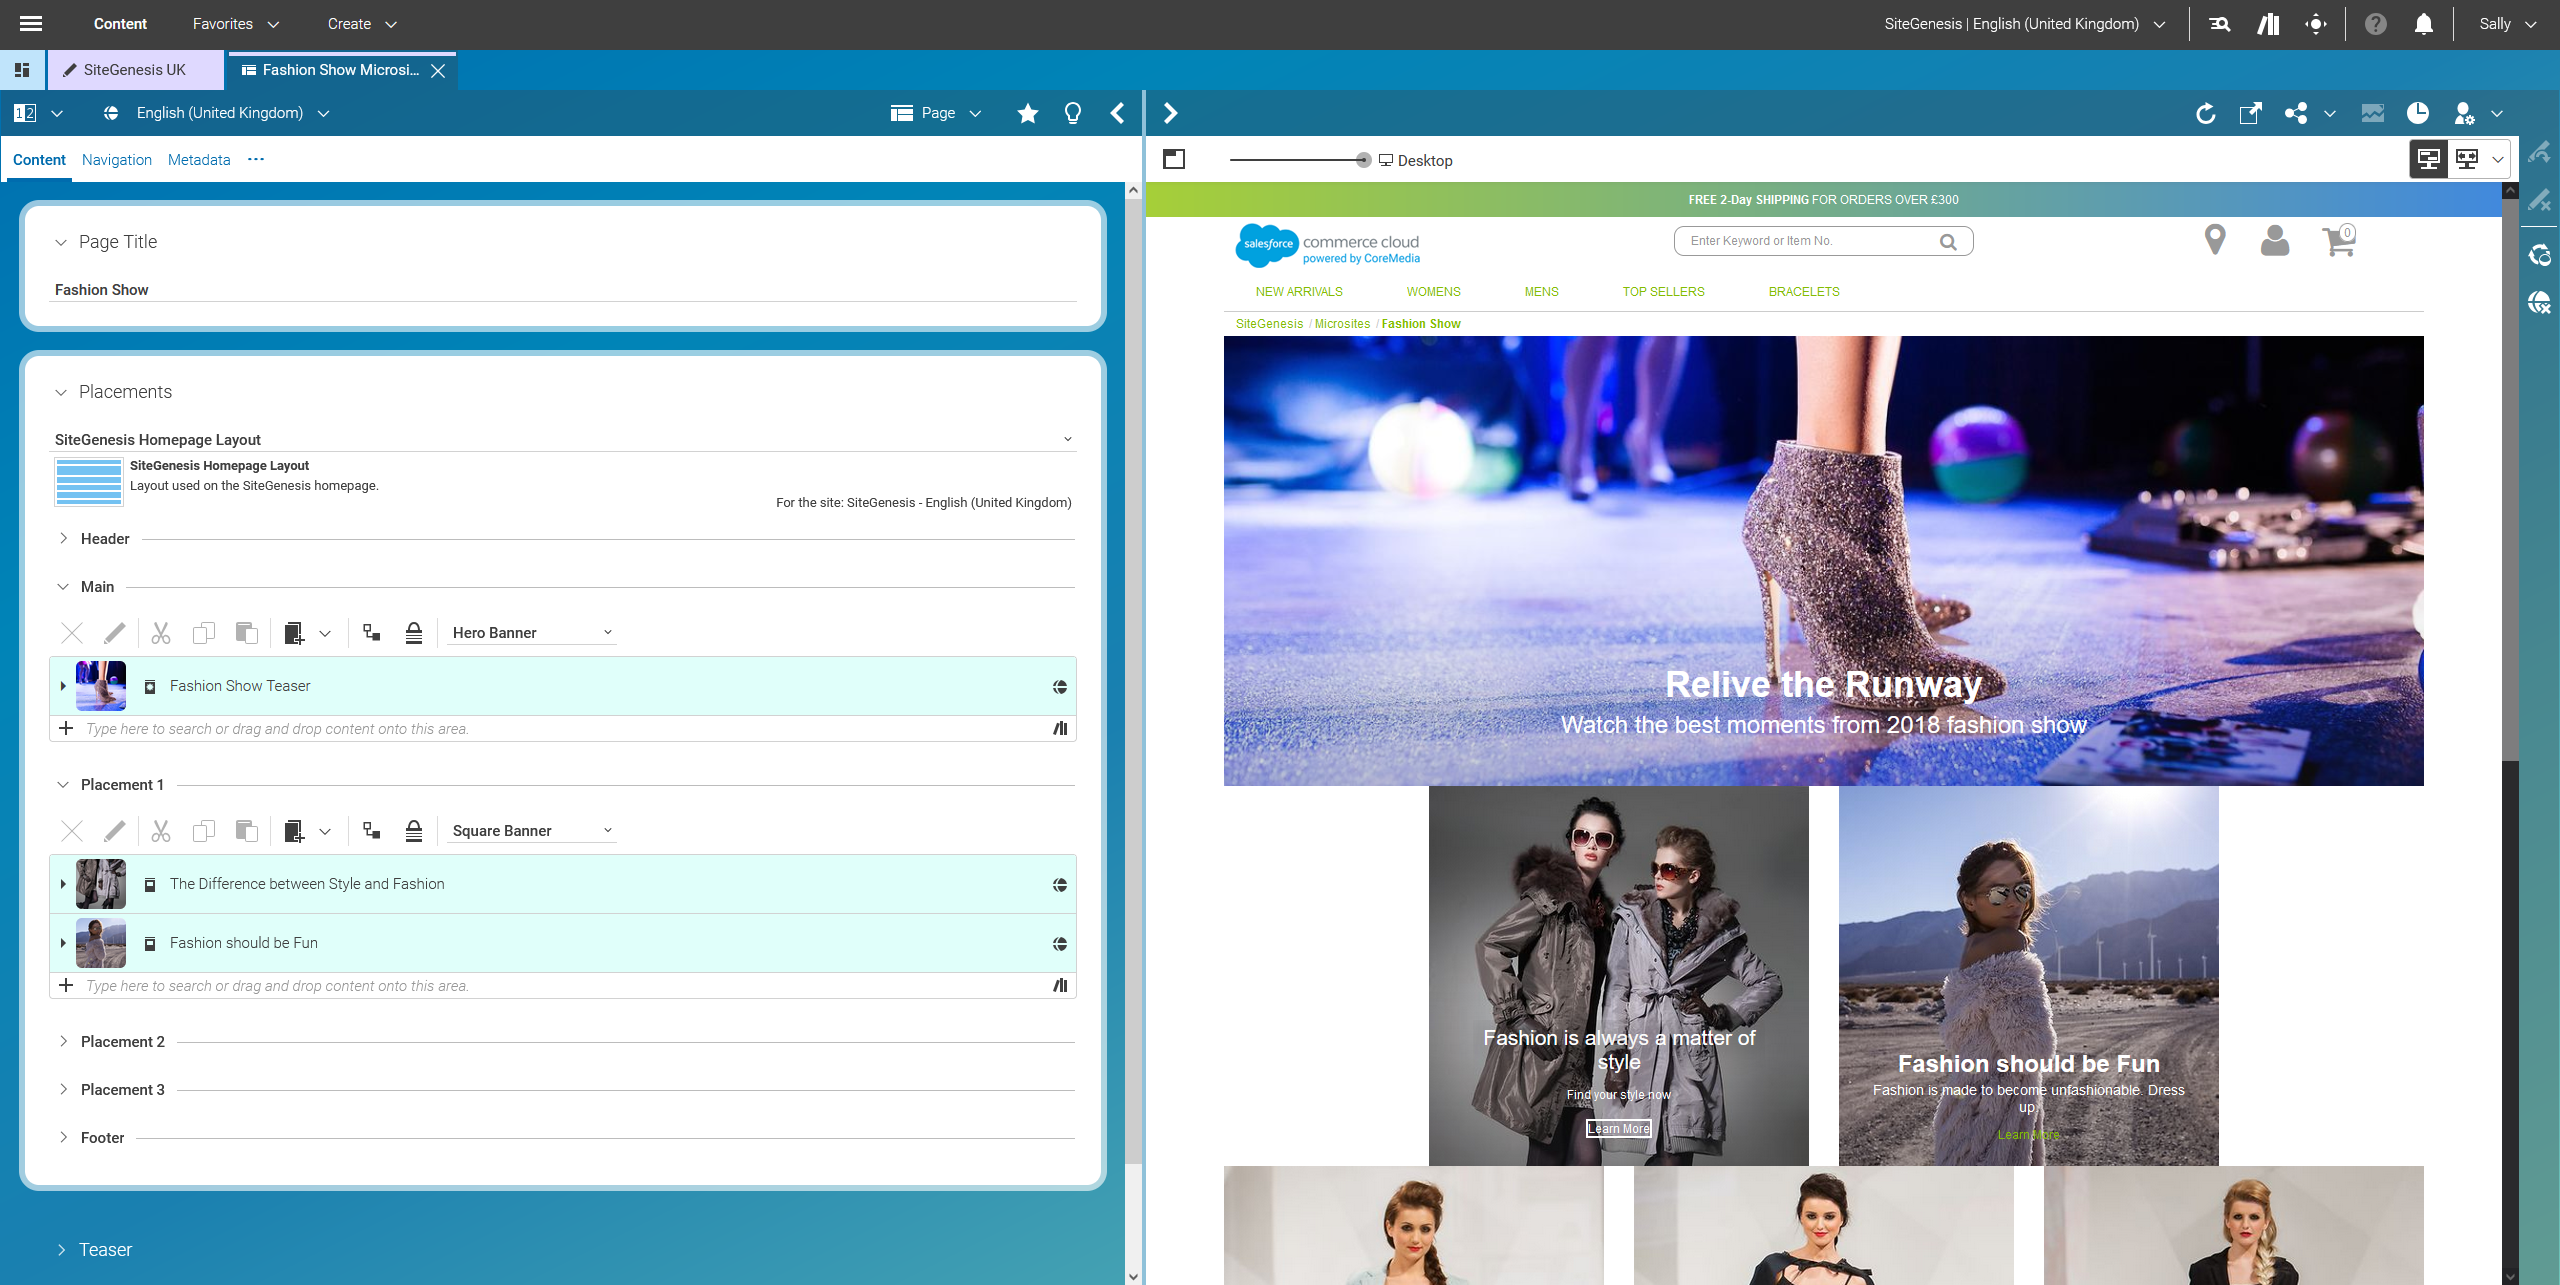Open preview in a new browser tab
The width and height of the screenshot is (2560, 1285).
(x=2250, y=113)
